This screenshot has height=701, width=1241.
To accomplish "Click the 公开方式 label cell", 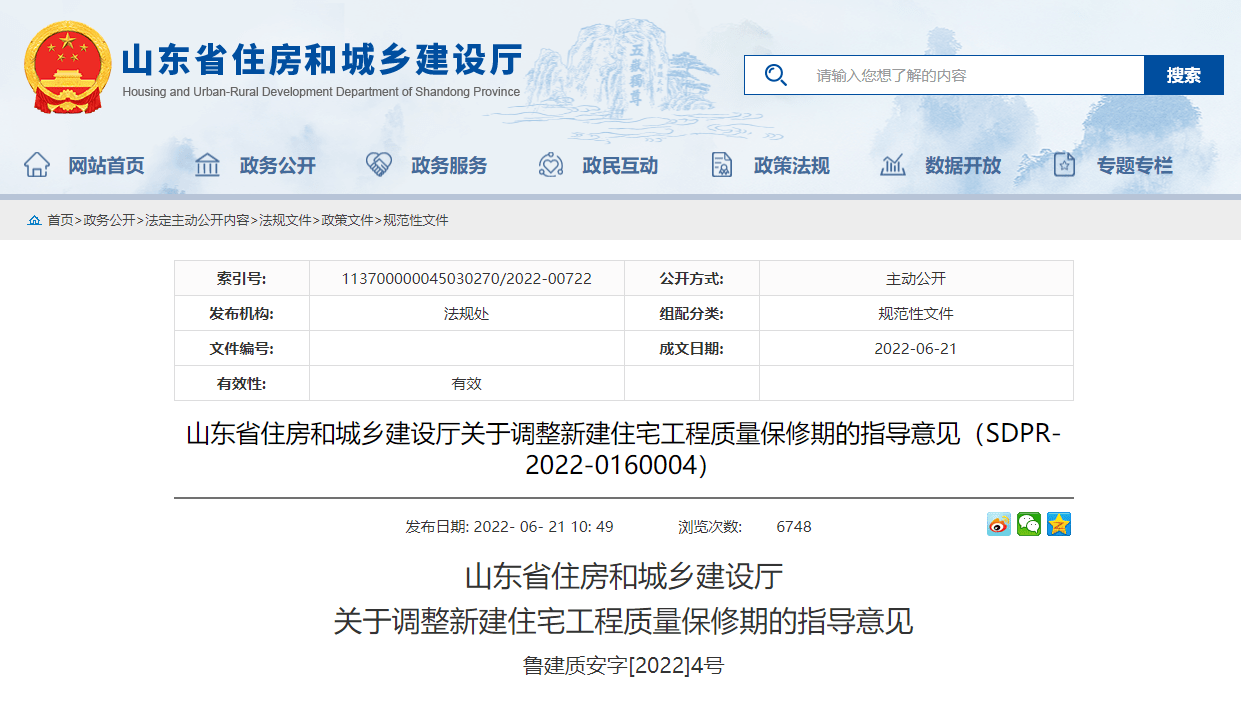I will [692, 279].
